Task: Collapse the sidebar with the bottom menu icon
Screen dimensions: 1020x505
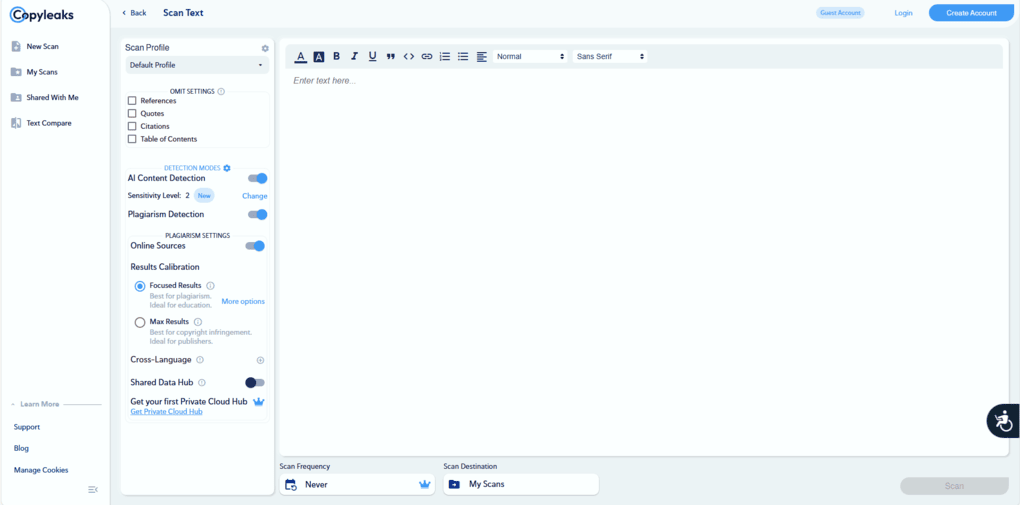Action: pyautogui.click(x=93, y=489)
